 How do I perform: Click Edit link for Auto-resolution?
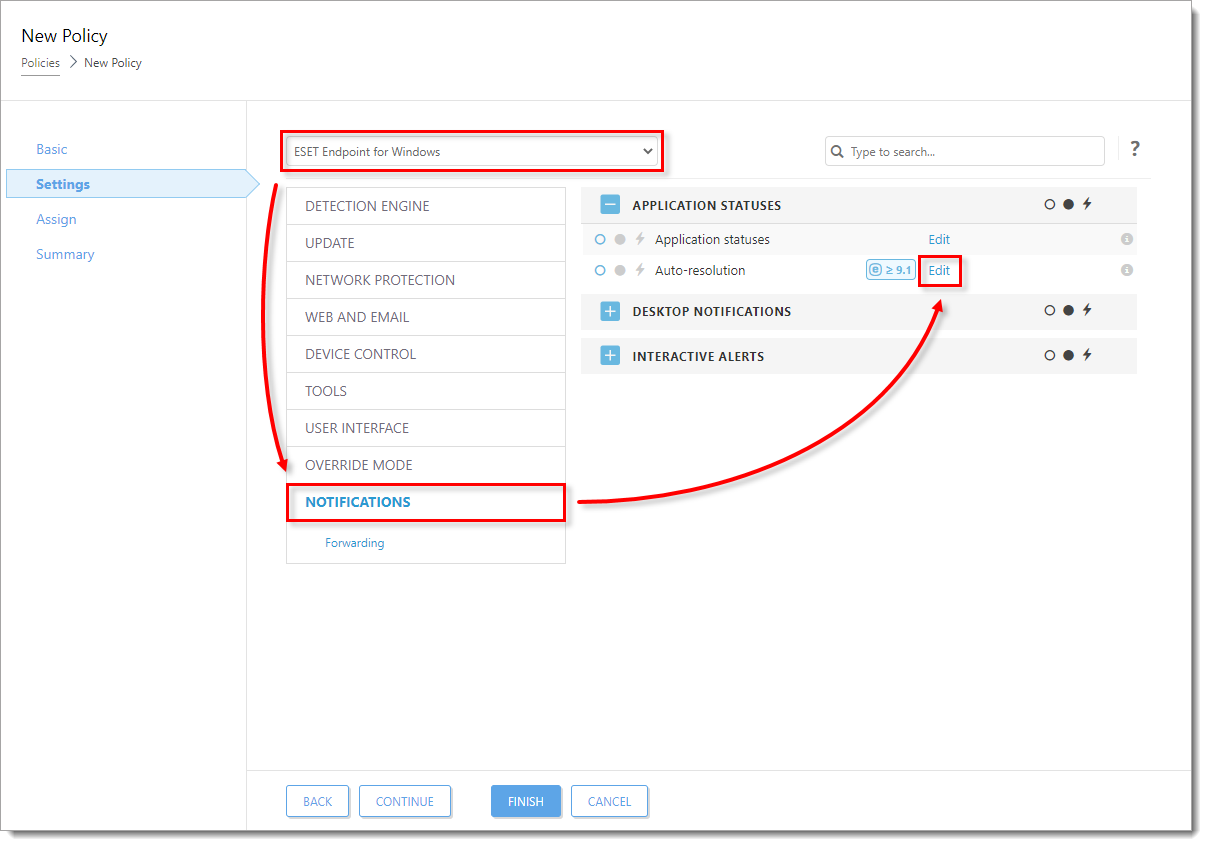pyautogui.click(x=939, y=271)
